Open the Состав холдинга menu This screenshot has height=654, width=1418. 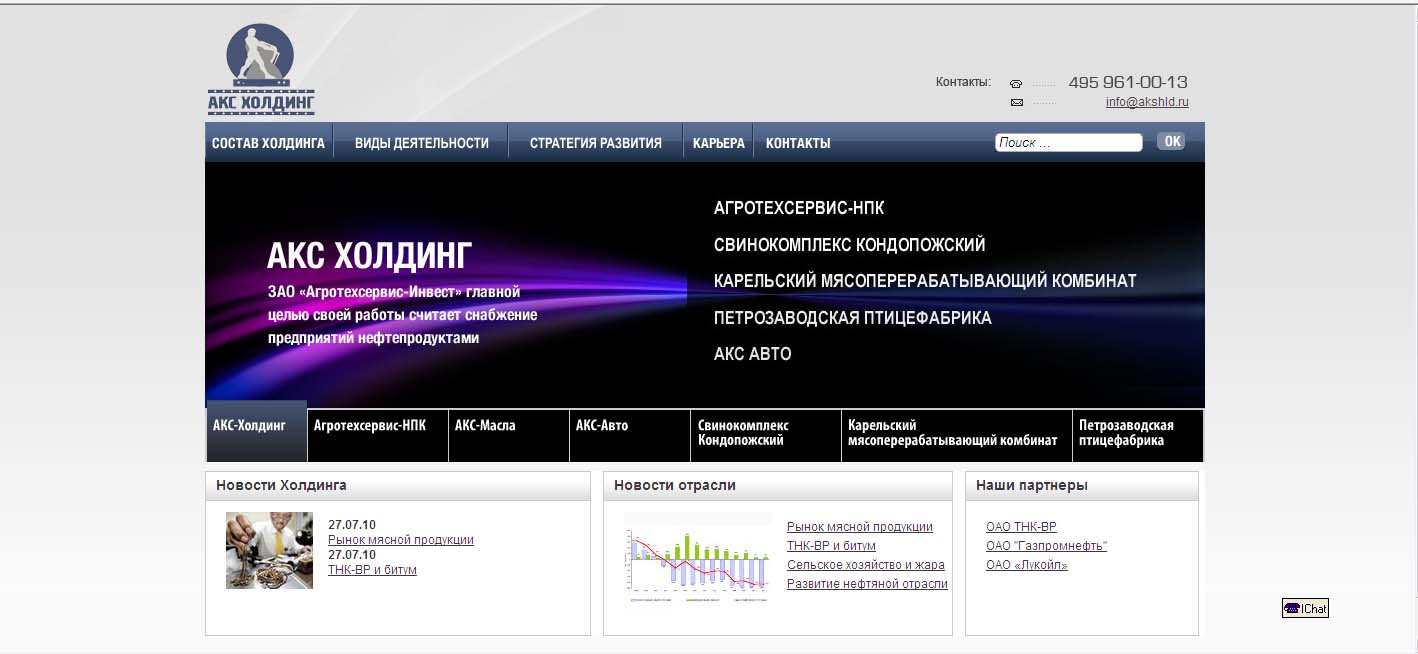click(x=268, y=143)
